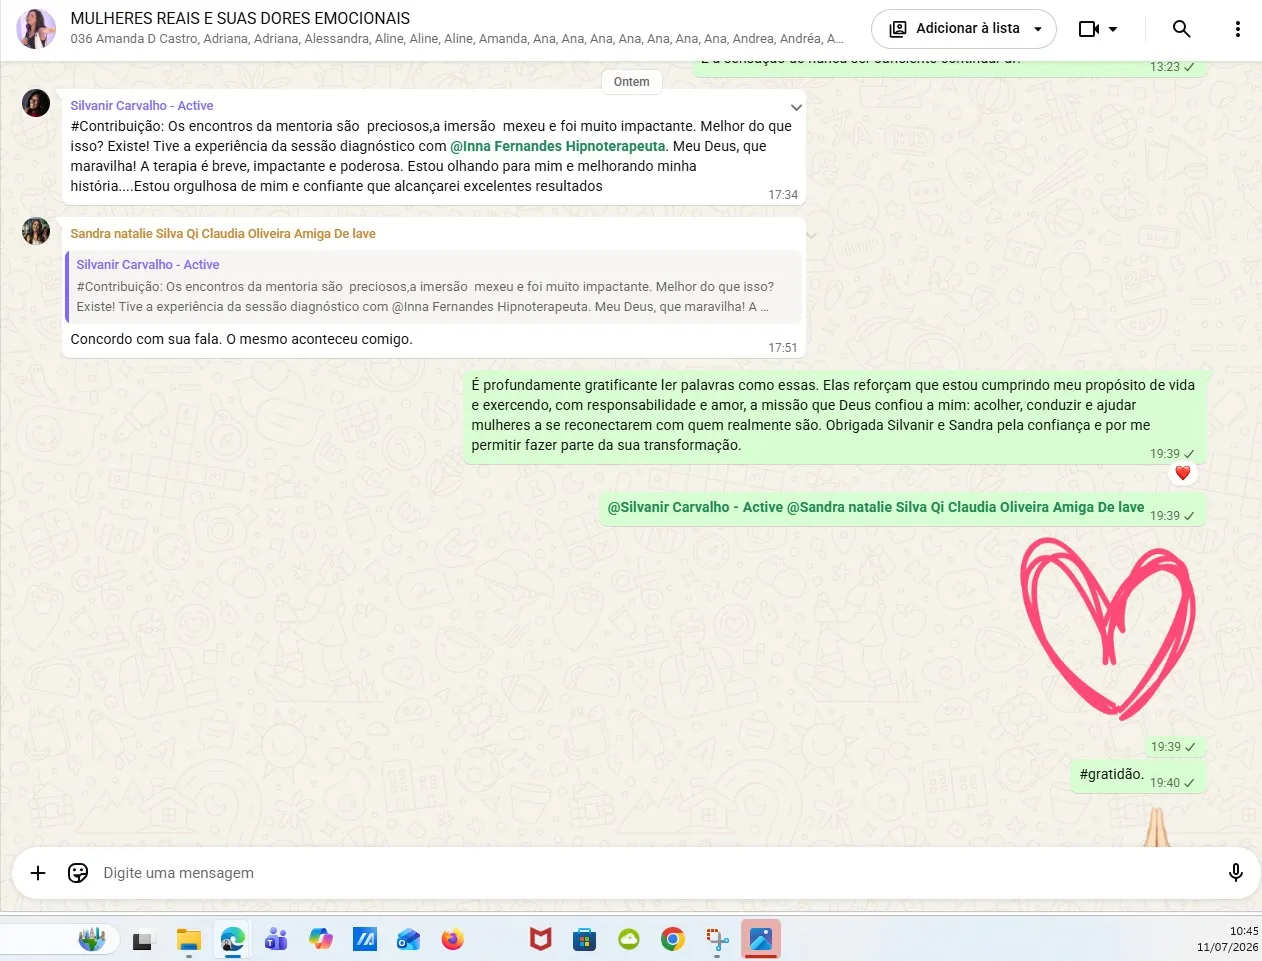
Task: Open group info via MULHERES REAIS title
Action: (240, 18)
